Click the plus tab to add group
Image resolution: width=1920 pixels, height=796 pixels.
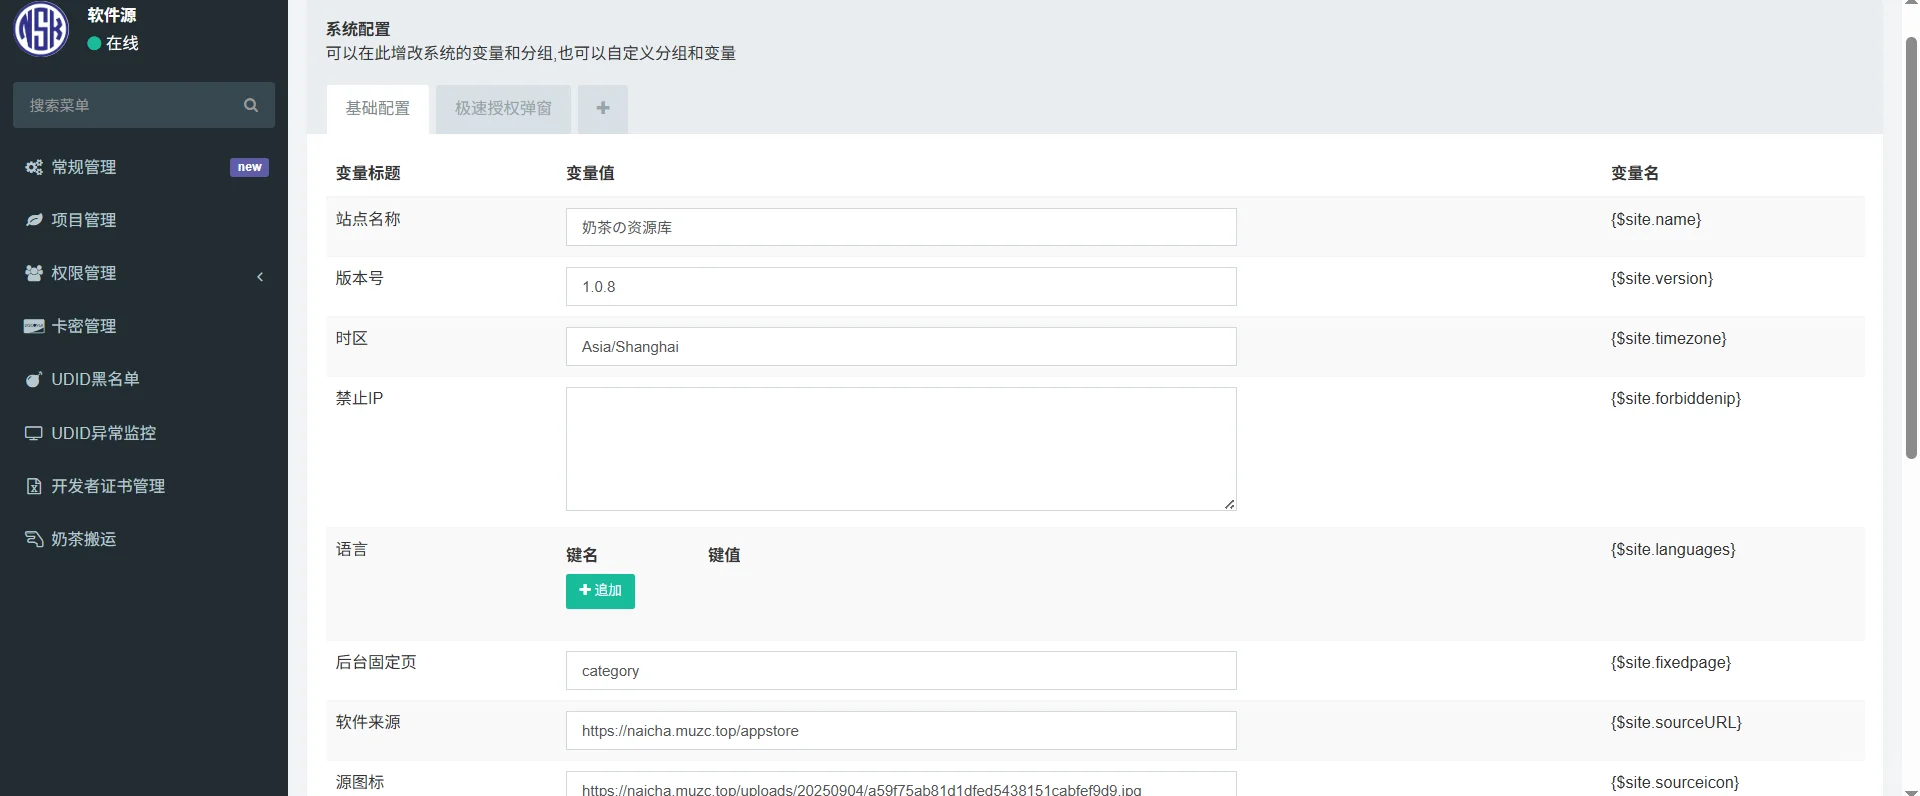coord(603,108)
